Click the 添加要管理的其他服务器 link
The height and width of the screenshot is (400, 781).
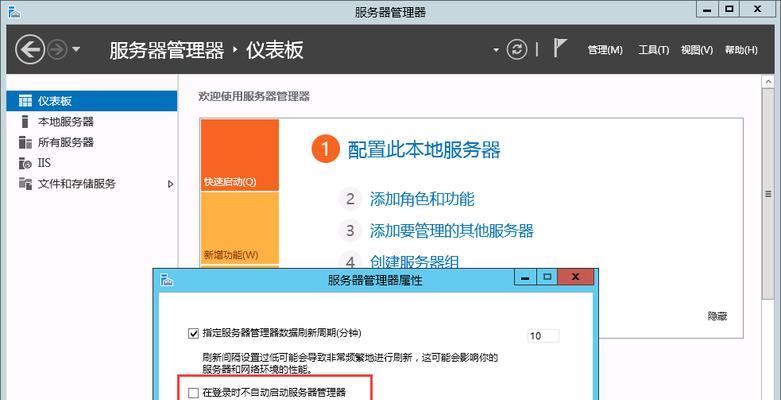pos(451,231)
